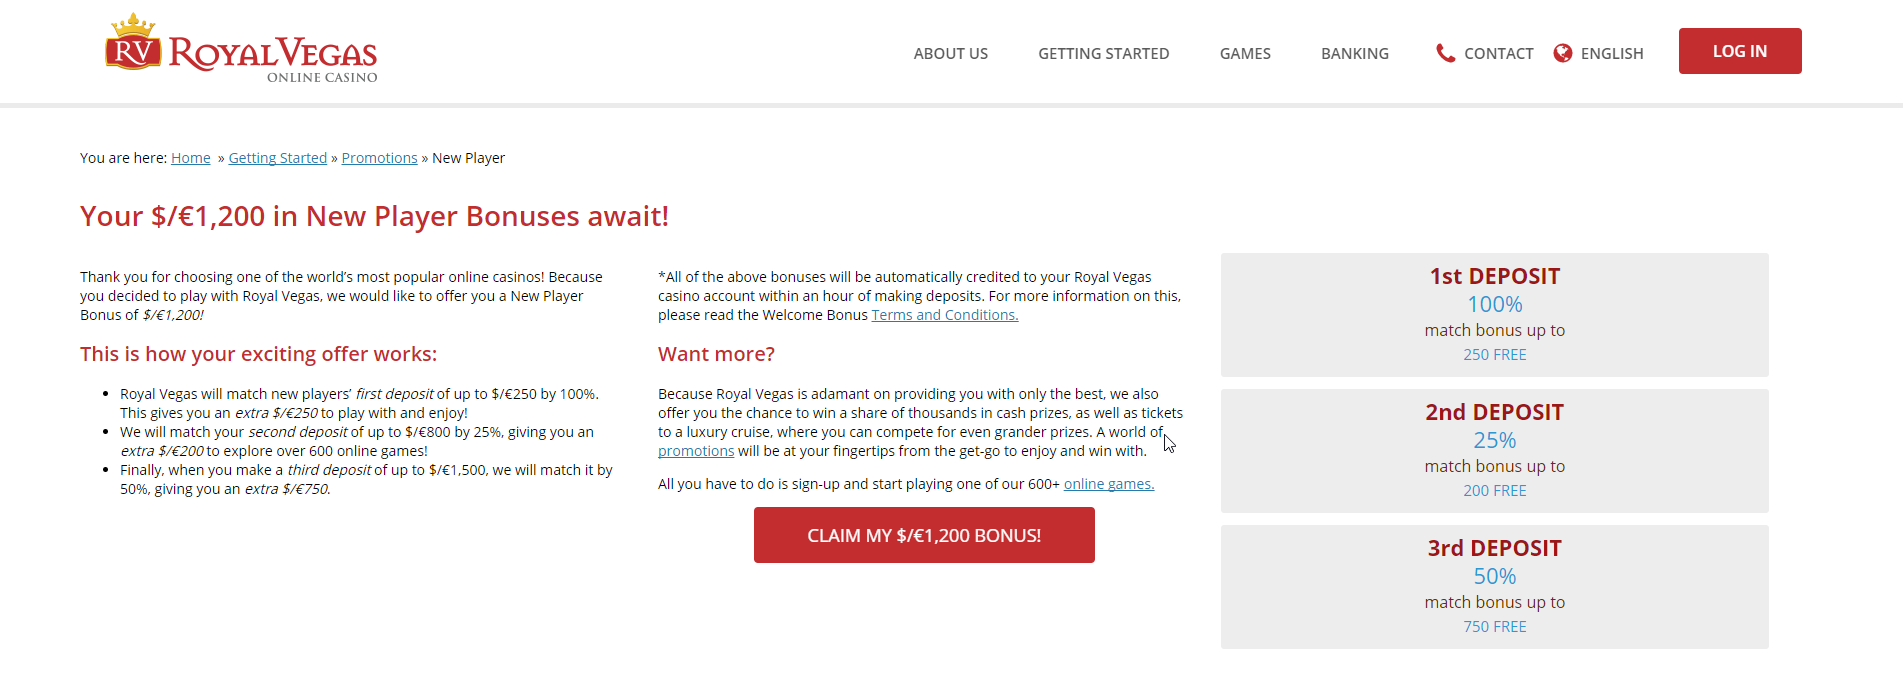Image resolution: width=1903 pixels, height=678 pixels.
Task: Click the '25%' match value
Action: click(x=1495, y=440)
